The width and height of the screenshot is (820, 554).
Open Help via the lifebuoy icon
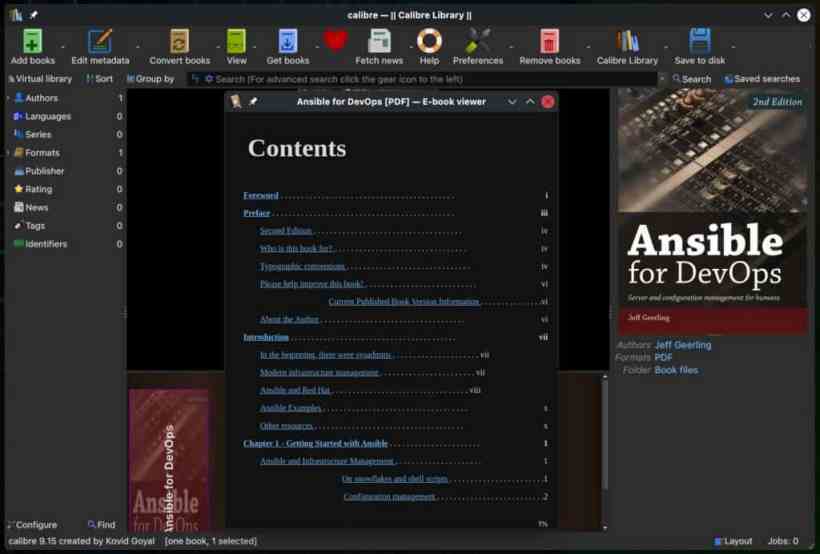pyautogui.click(x=429, y=41)
